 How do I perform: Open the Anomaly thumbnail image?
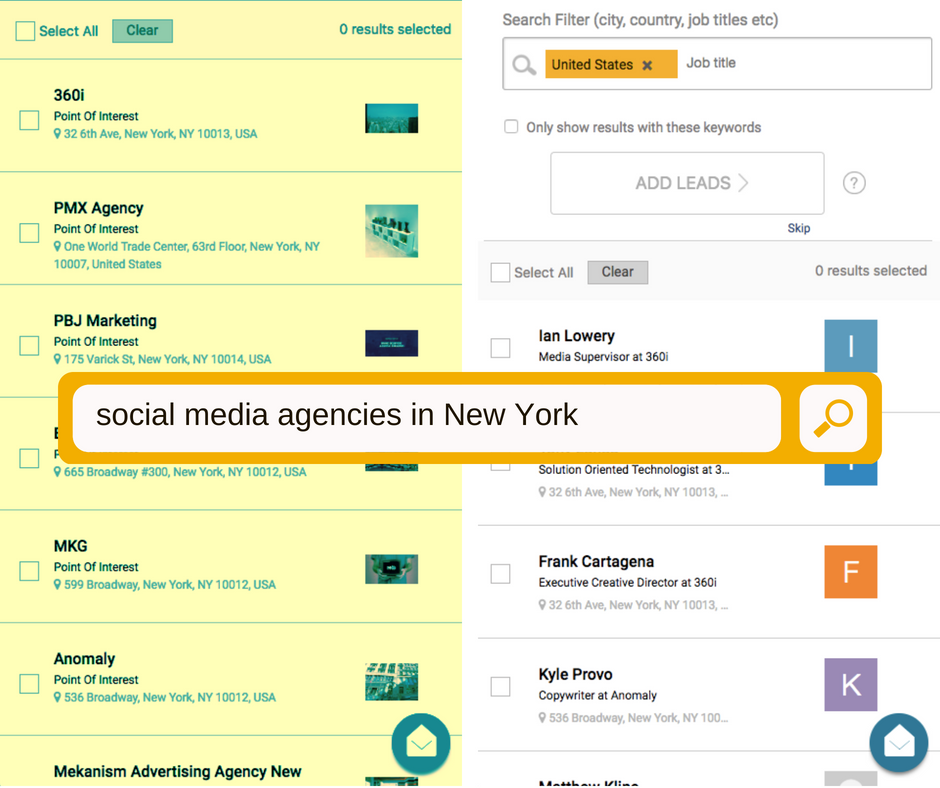(391, 681)
